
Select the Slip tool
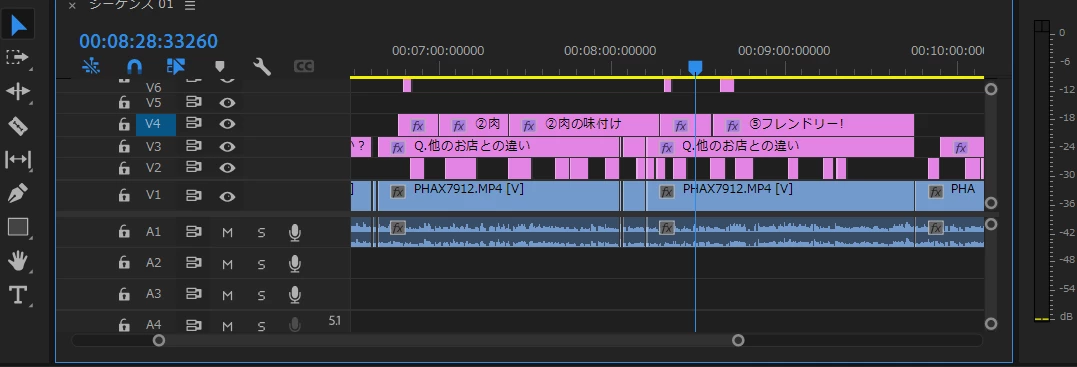18,159
